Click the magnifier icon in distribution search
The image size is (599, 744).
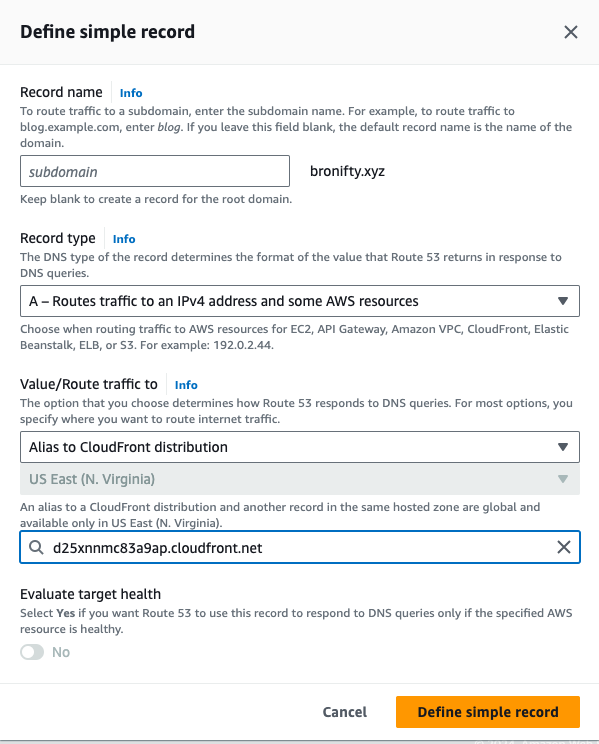pyautogui.click(x=36, y=547)
